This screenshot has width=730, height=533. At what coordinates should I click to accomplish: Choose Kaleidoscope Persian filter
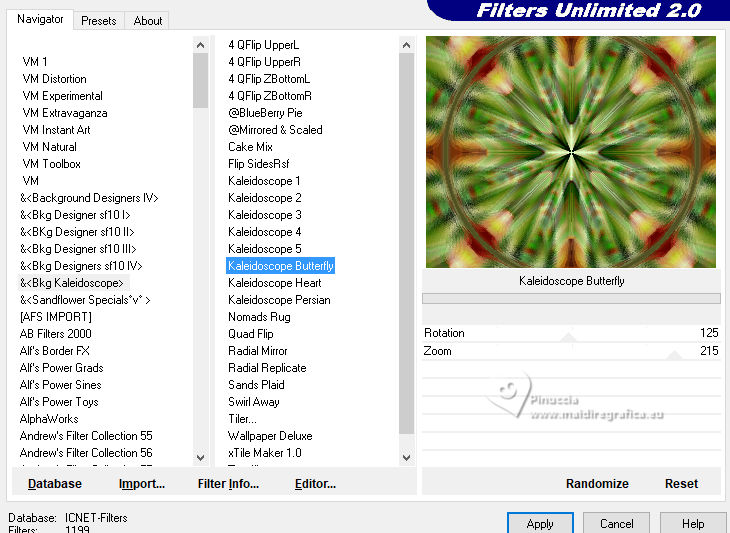[x=279, y=300]
